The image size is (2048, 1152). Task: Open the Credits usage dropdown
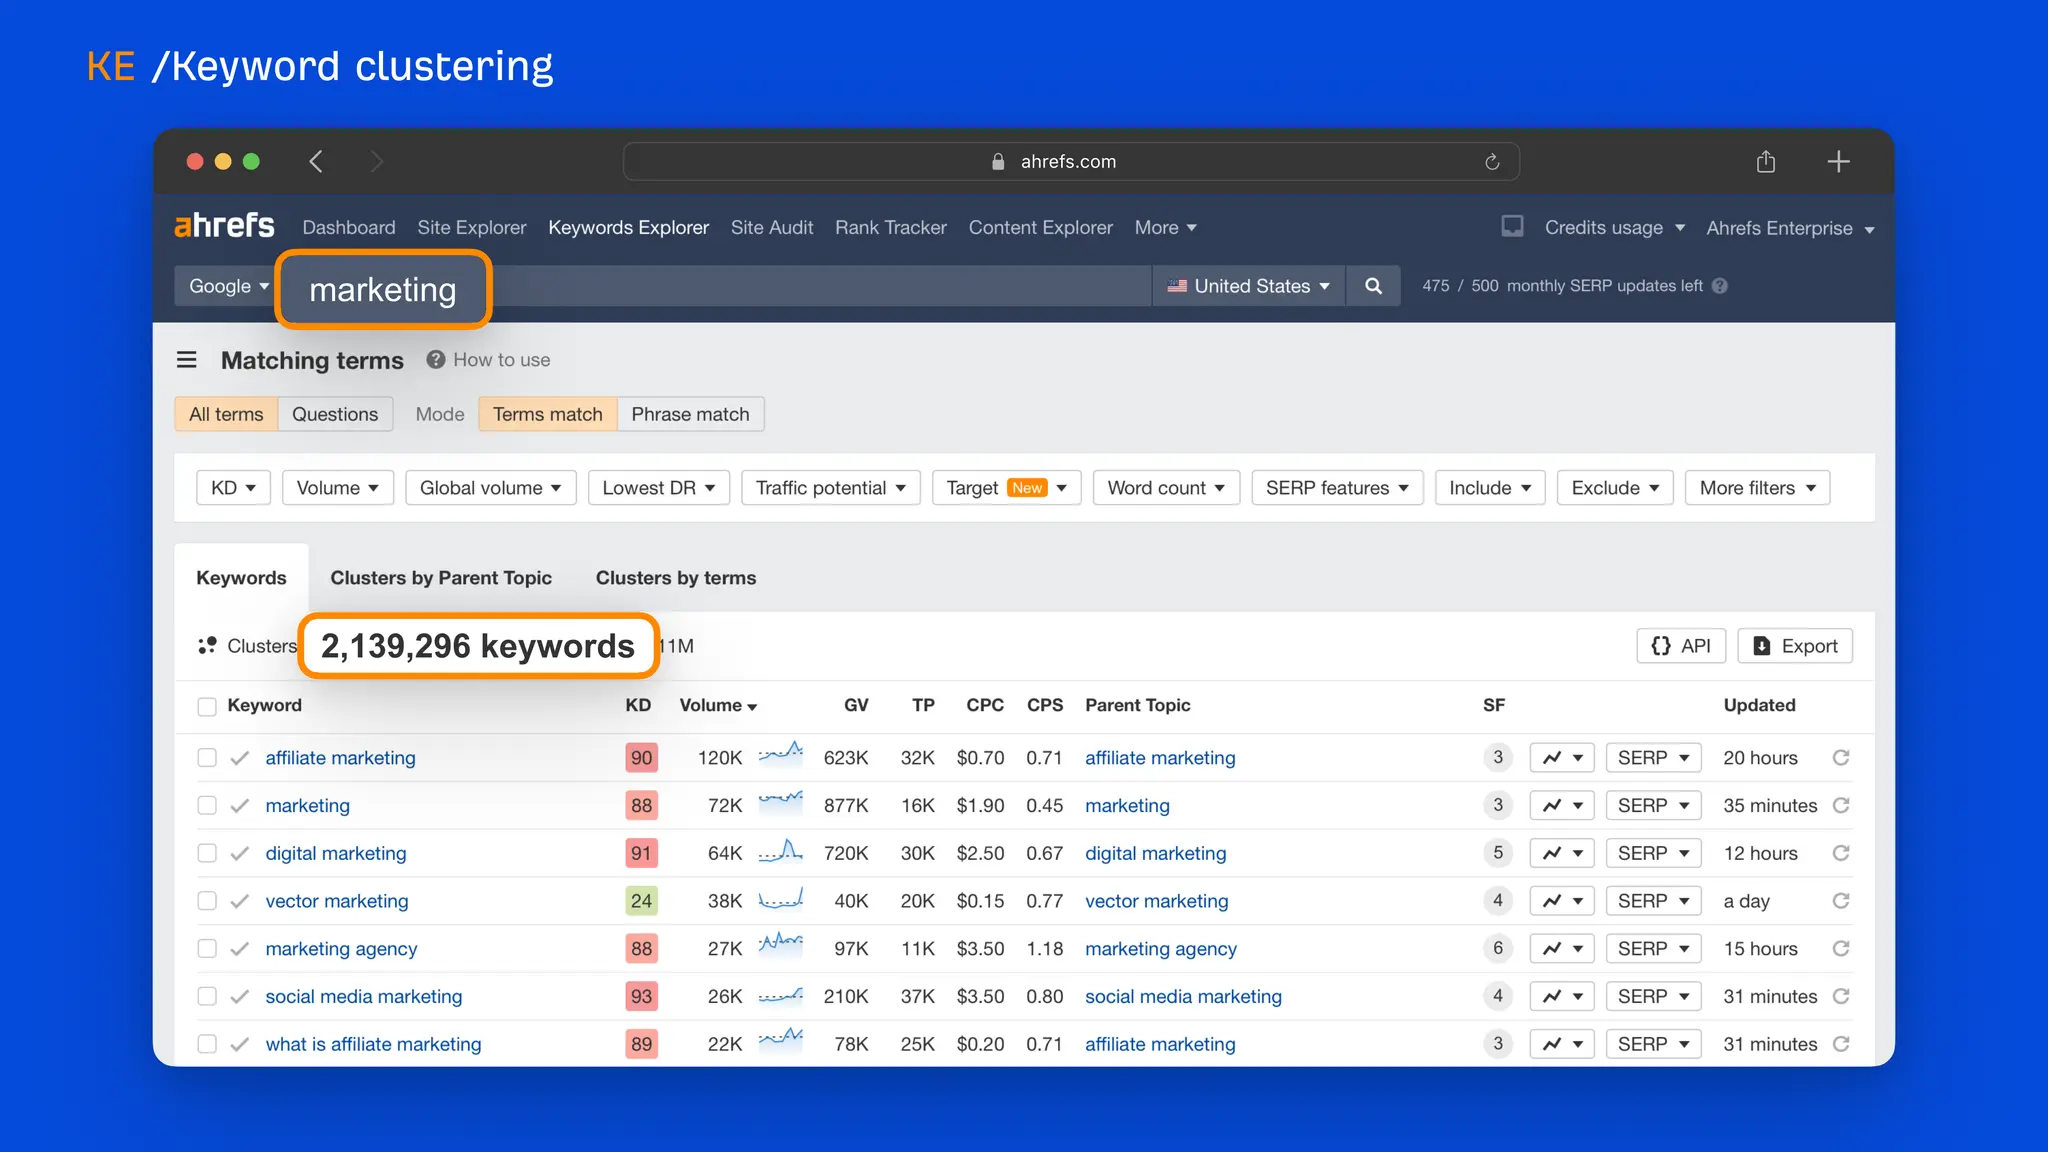1614,228
